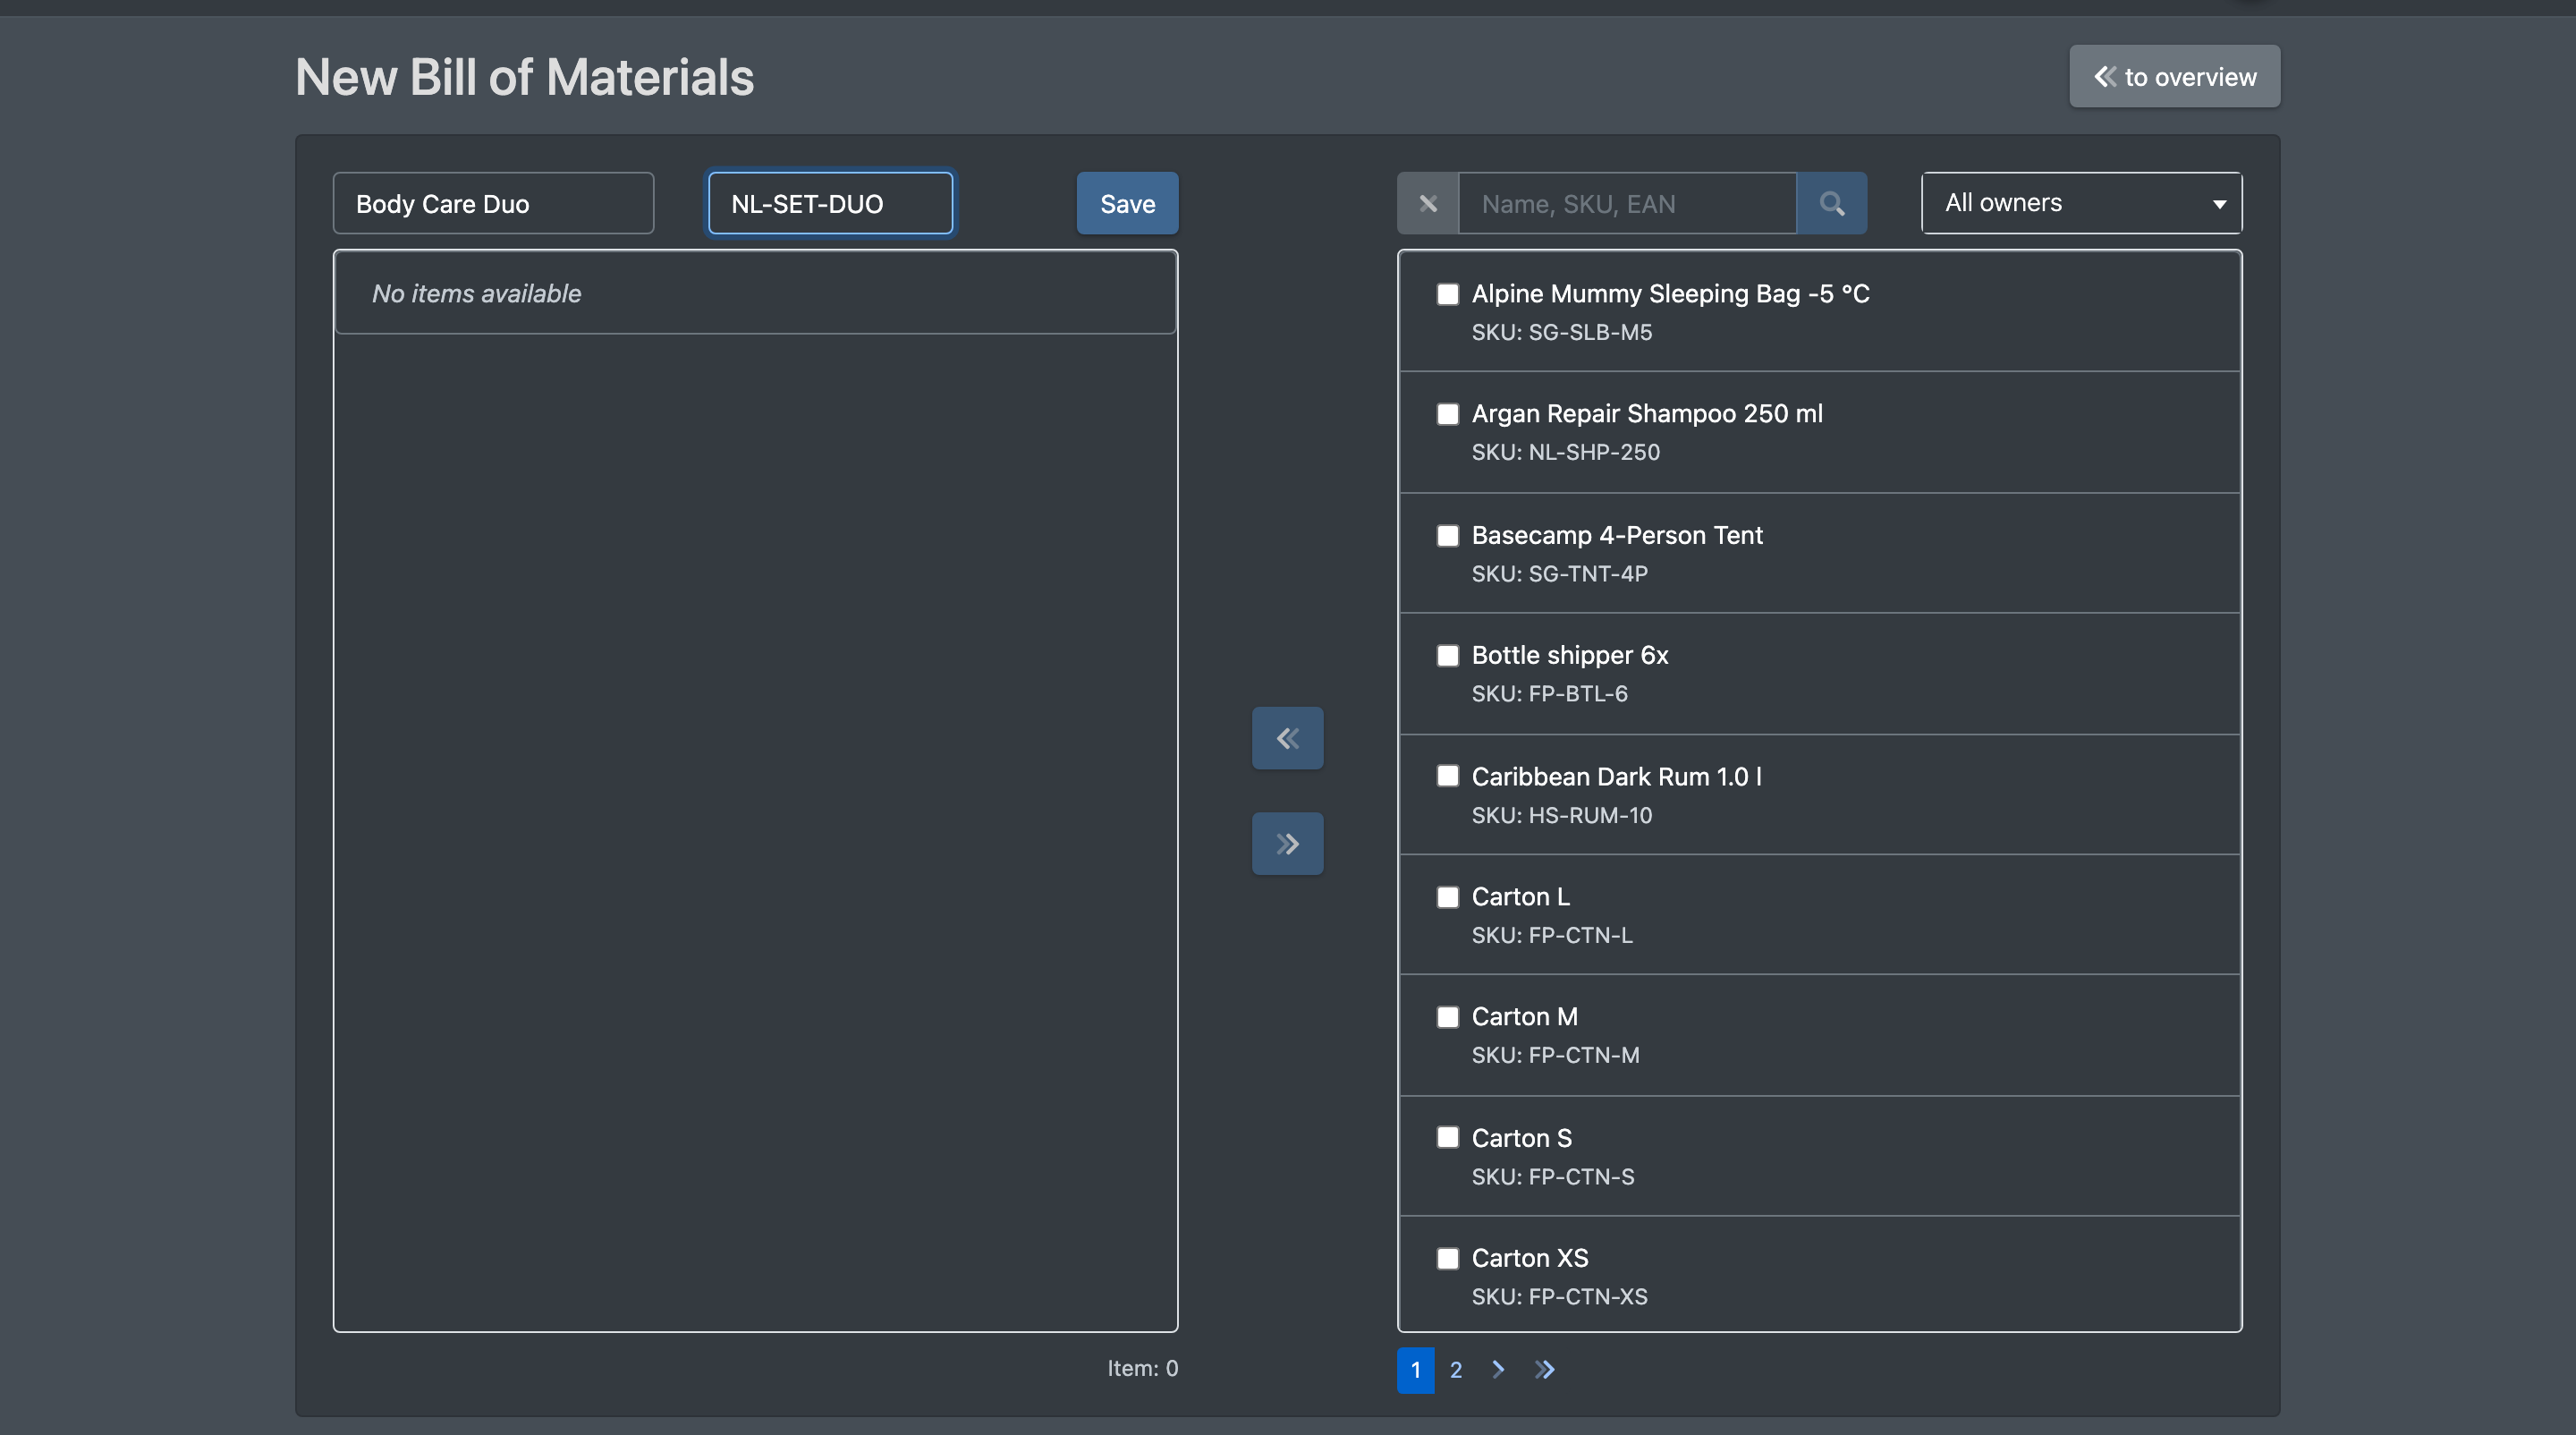Screen dimensions: 2576x1435
Task: Tick the Carton S checkbox
Action: coord(1448,1137)
